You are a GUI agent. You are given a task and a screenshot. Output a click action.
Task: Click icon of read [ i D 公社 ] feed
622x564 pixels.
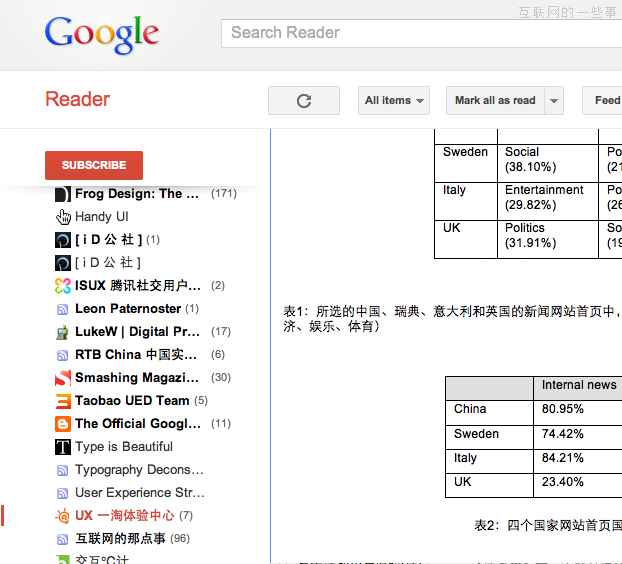63,263
